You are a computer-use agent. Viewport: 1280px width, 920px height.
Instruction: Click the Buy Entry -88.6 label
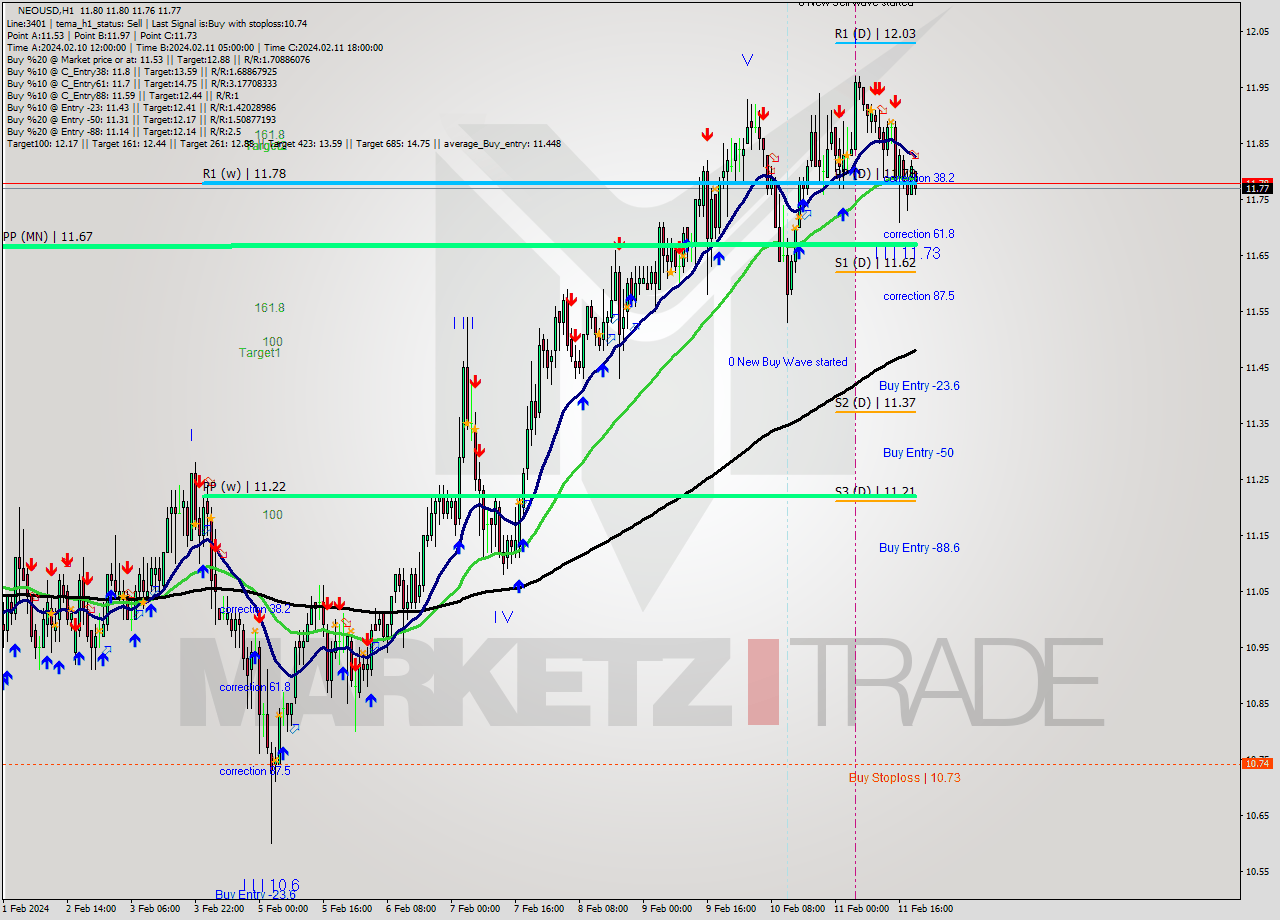pyautogui.click(x=919, y=548)
